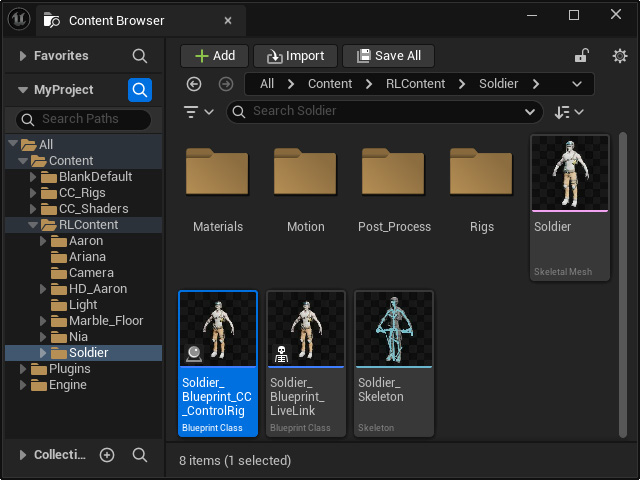Image resolution: width=640 pixels, height=480 pixels.
Task: Add a new collection with plus icon
Action: tap(107, 455)
